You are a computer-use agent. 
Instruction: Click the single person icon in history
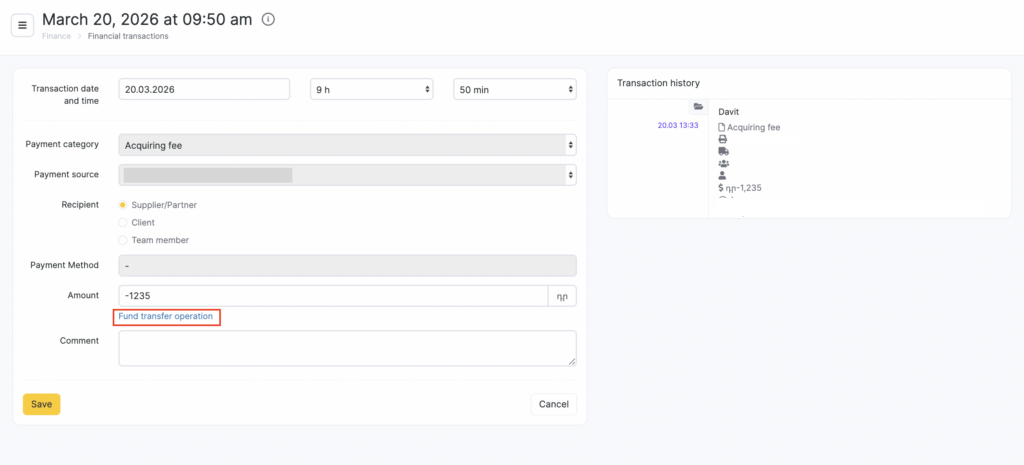coord(723,175)
